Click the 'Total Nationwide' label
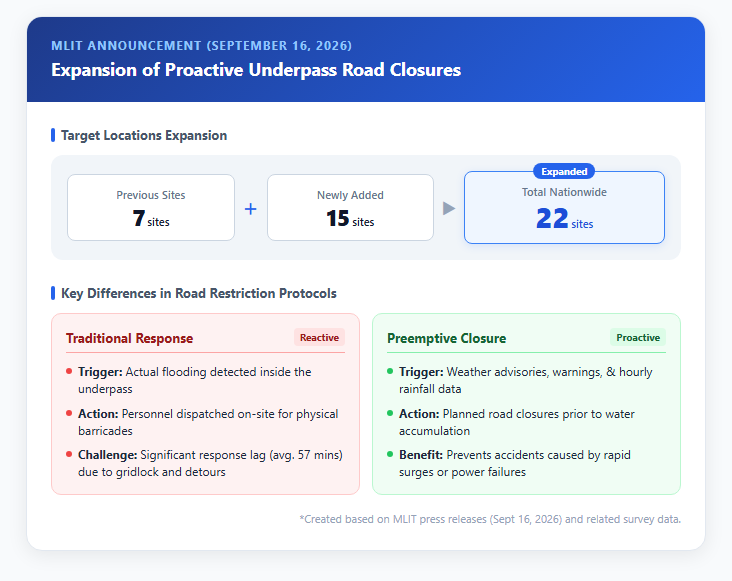732x581 pixels. [564, 192]
